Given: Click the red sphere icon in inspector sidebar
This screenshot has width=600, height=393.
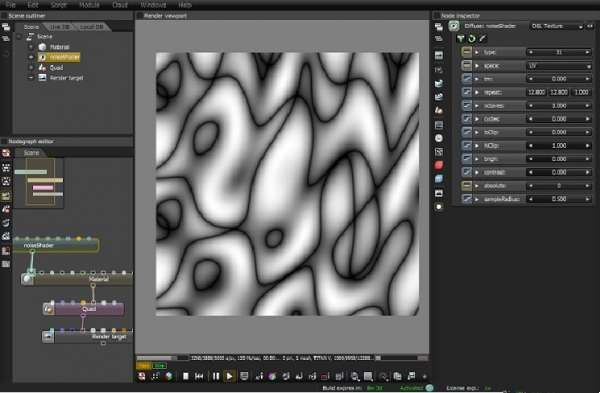Looking at the screenshot, I should (439, 165).
